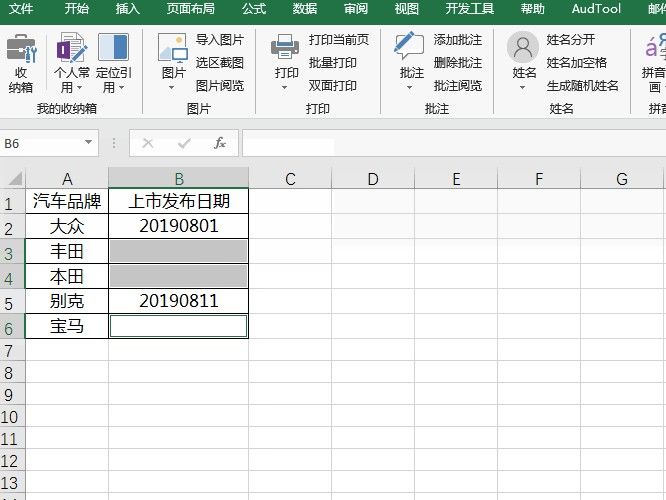666x500 pixels.
Task: Switch to the 视图 tab
Action: 406,8
